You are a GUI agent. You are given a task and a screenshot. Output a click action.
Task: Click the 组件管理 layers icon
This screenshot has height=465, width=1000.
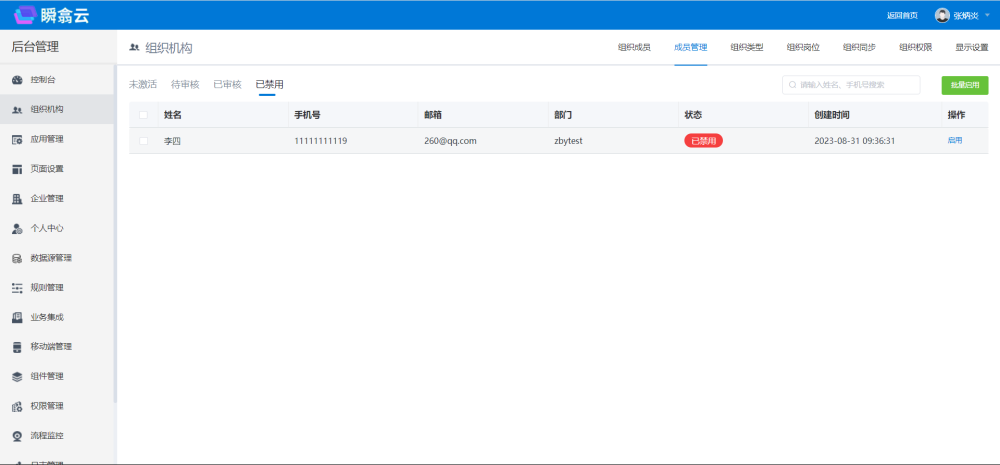pyautogui.click(x=17, y=376)
